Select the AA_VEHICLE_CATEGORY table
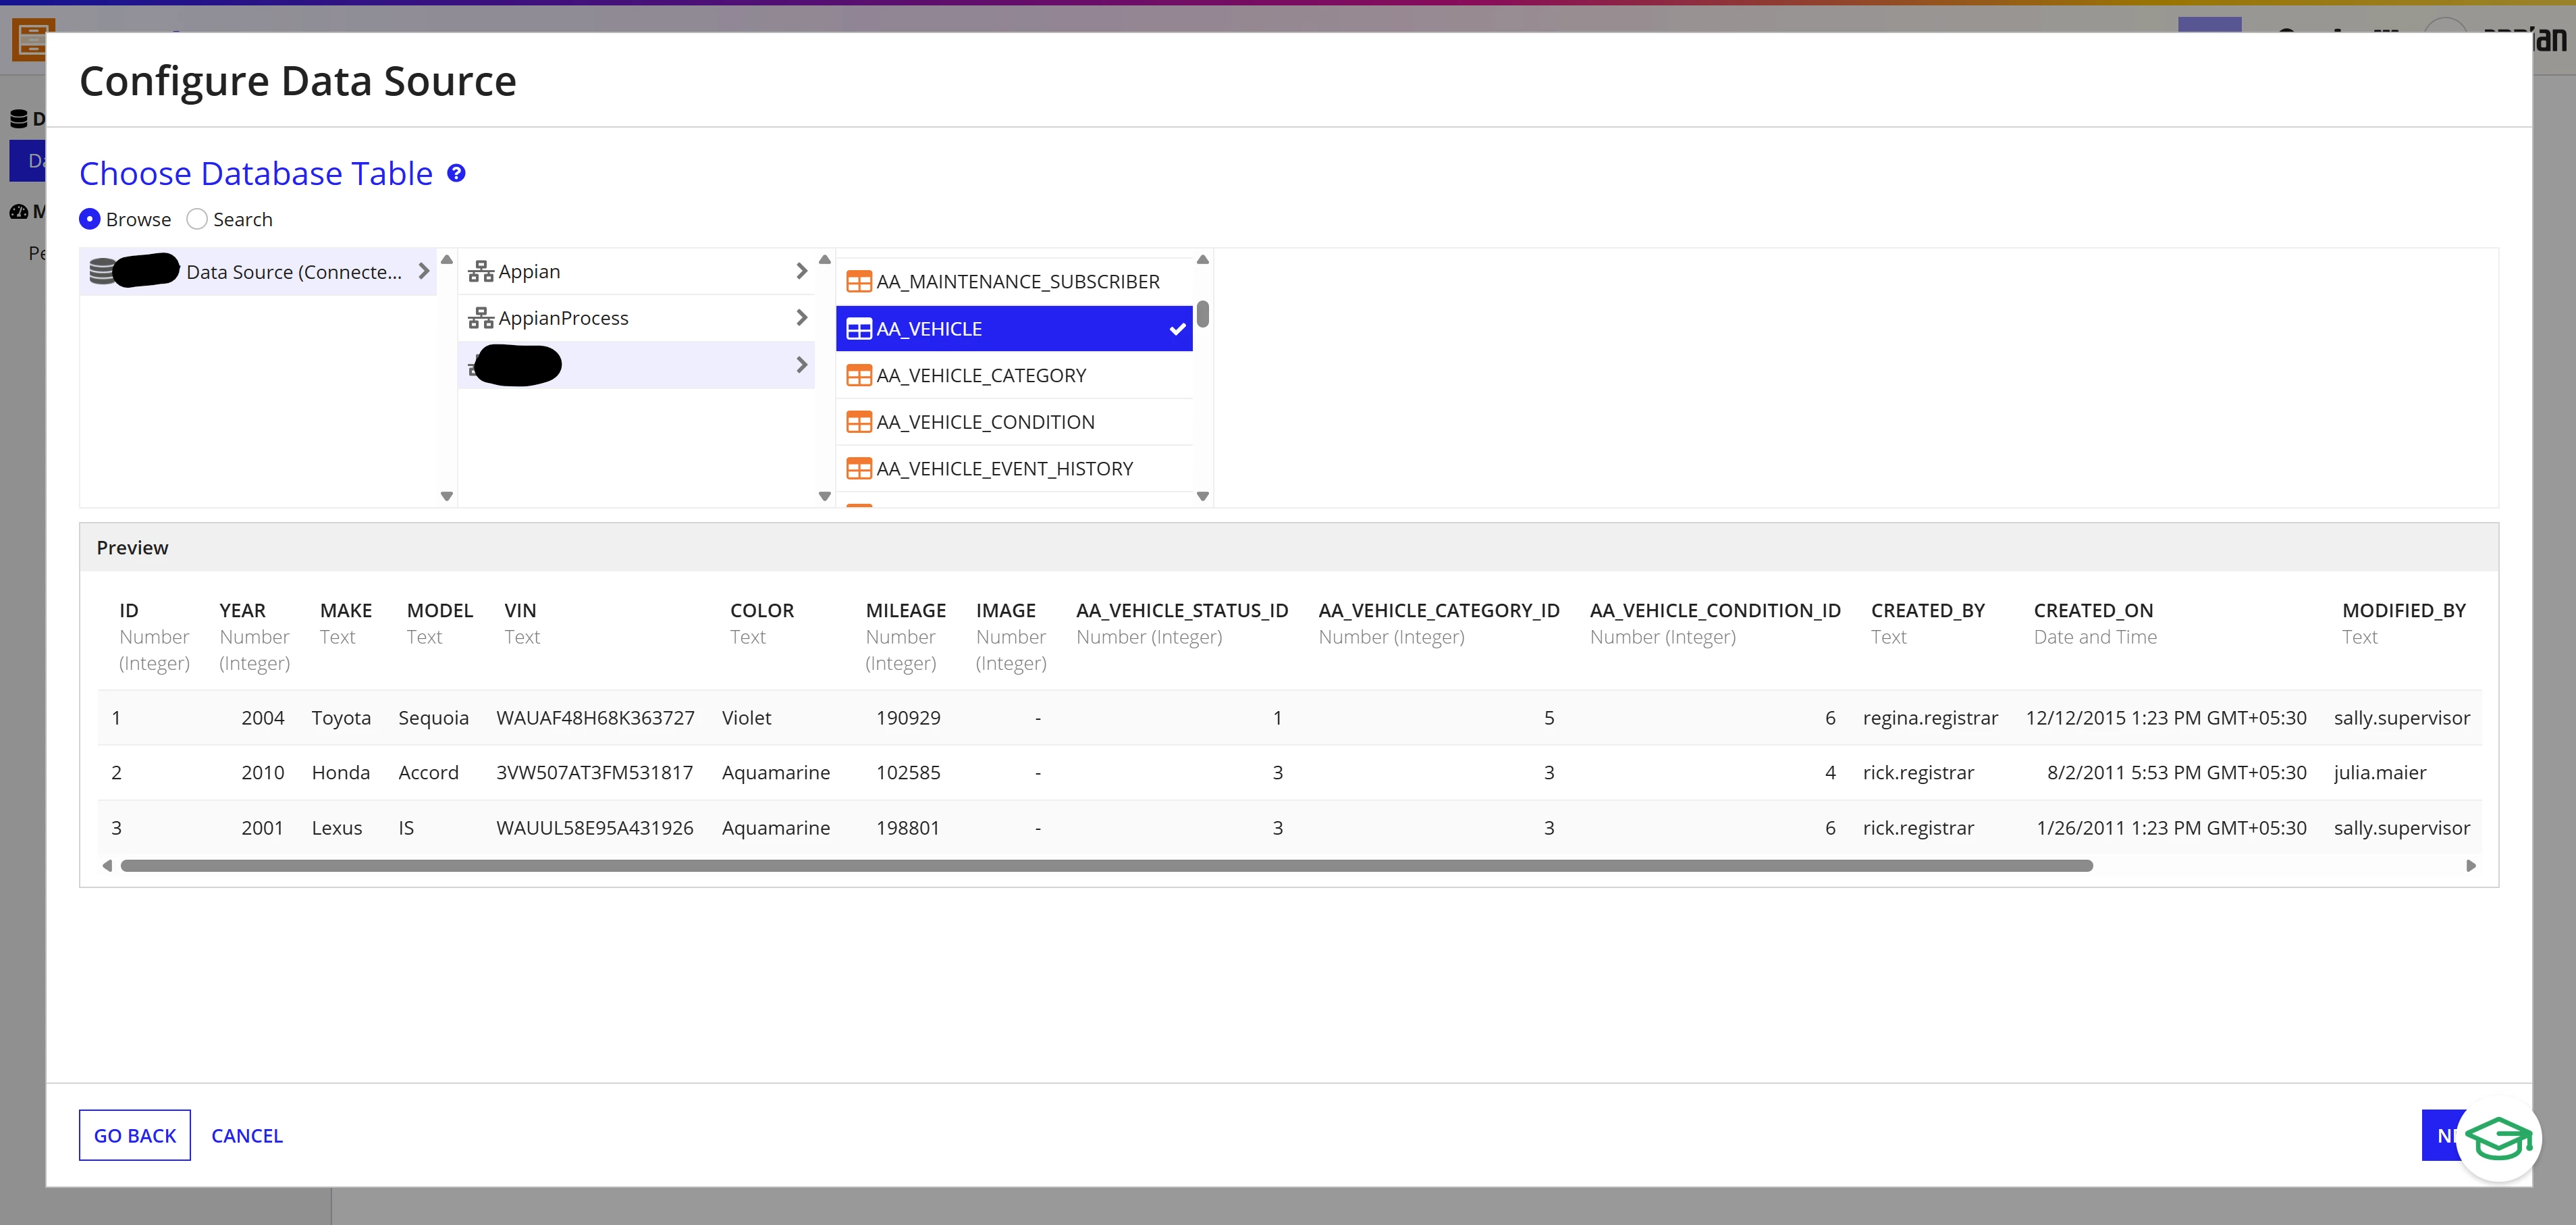 click(x=1014, y=376)
